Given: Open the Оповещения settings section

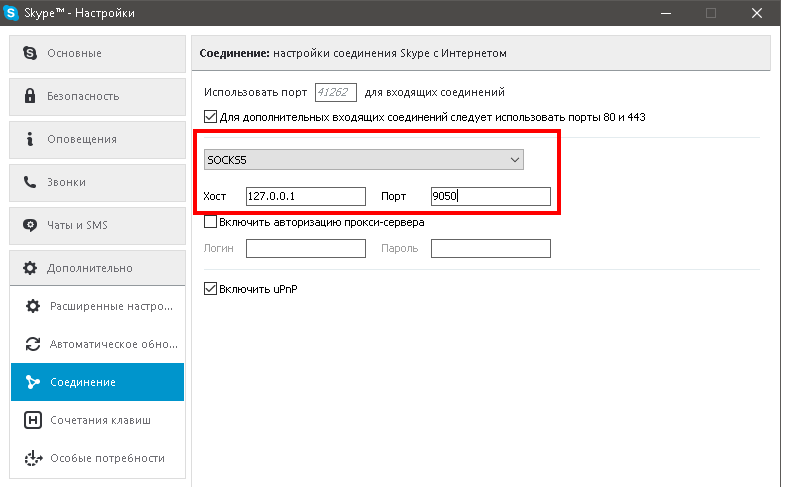Looking at the screenshot, I should point(97,139).
